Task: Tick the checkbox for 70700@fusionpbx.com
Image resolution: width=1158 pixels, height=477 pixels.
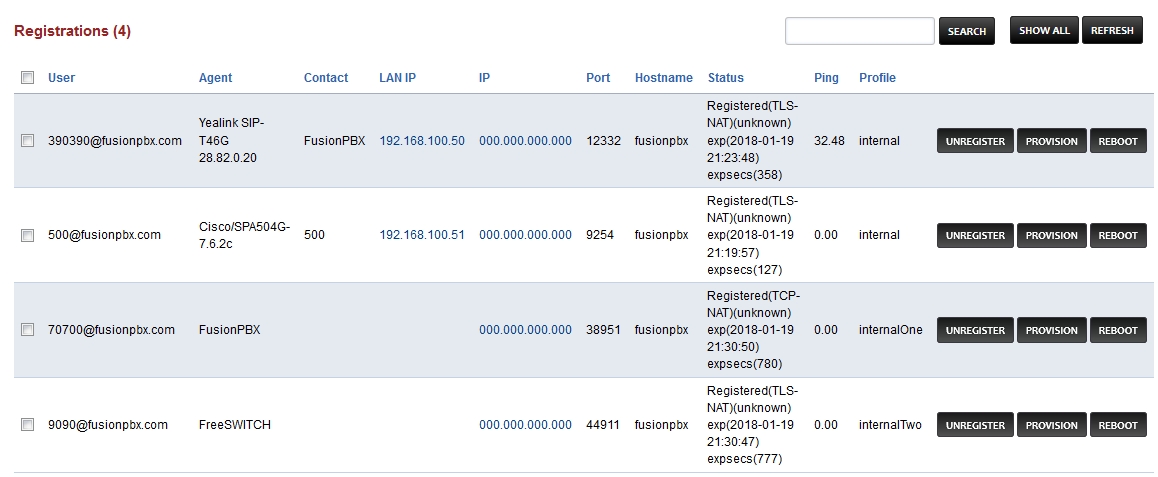Action: click(28, 330)
